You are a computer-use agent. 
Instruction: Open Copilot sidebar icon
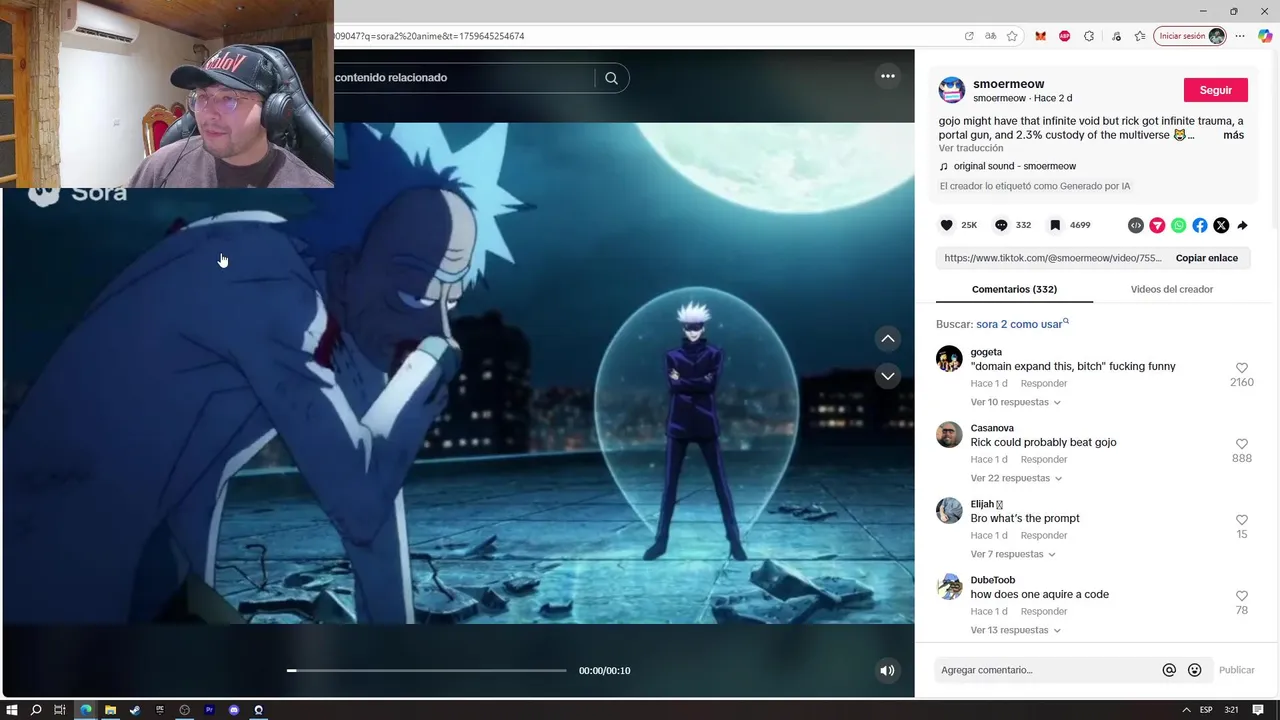tap(1265, 36)
